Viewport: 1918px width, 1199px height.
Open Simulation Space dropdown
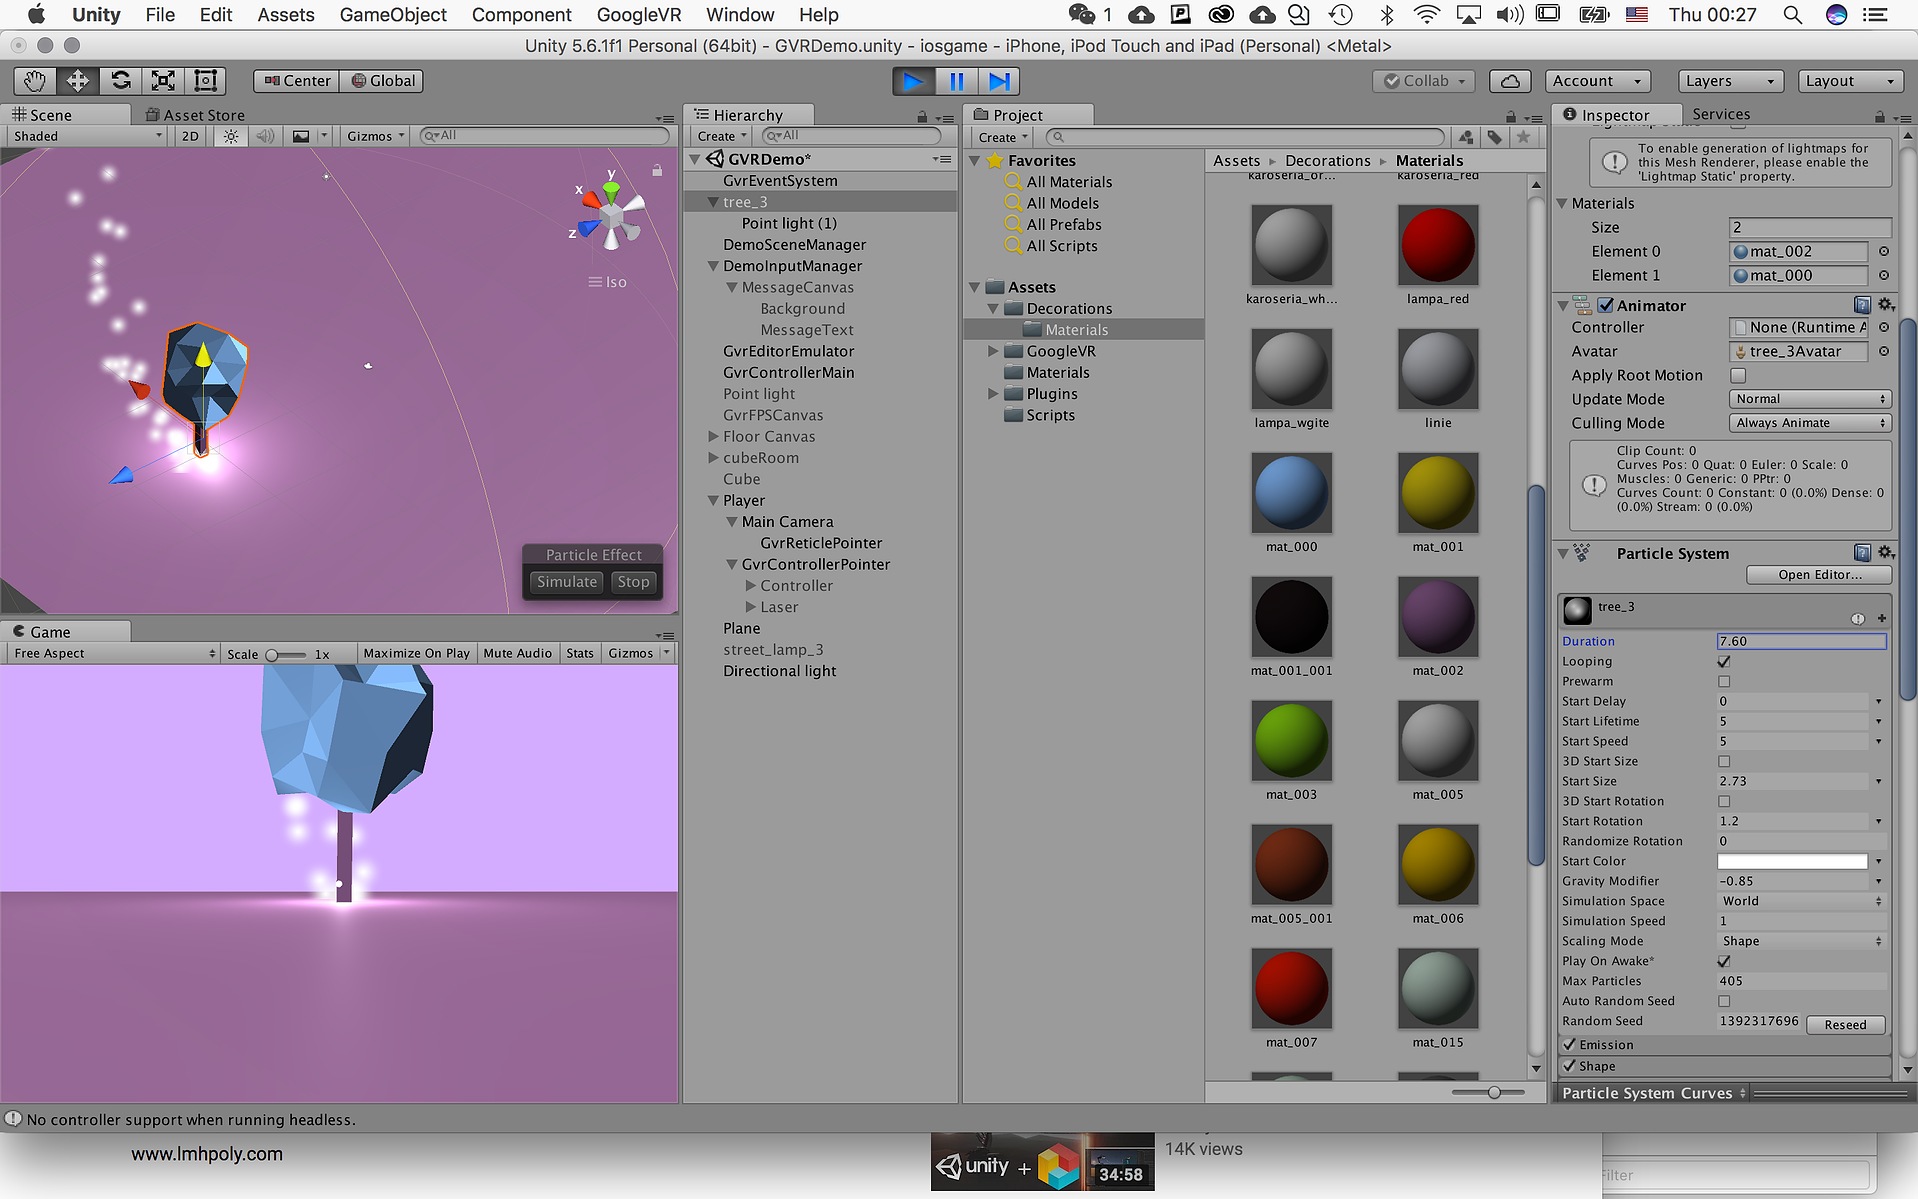(x=1803, y=901)
